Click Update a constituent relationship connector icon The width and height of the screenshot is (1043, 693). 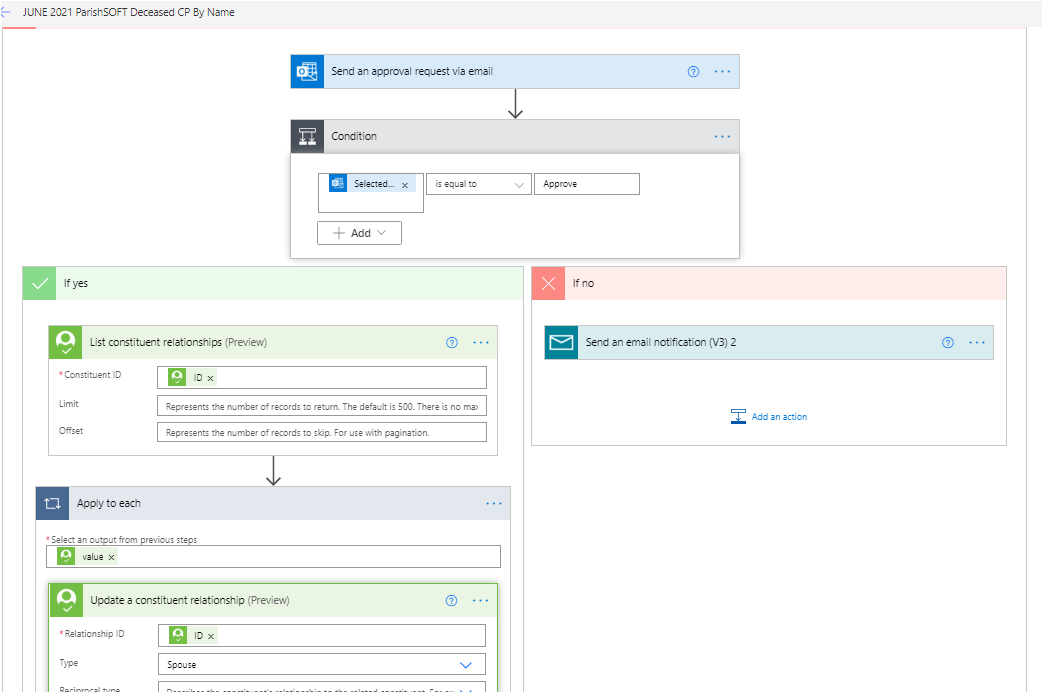(x=67, y=600)
